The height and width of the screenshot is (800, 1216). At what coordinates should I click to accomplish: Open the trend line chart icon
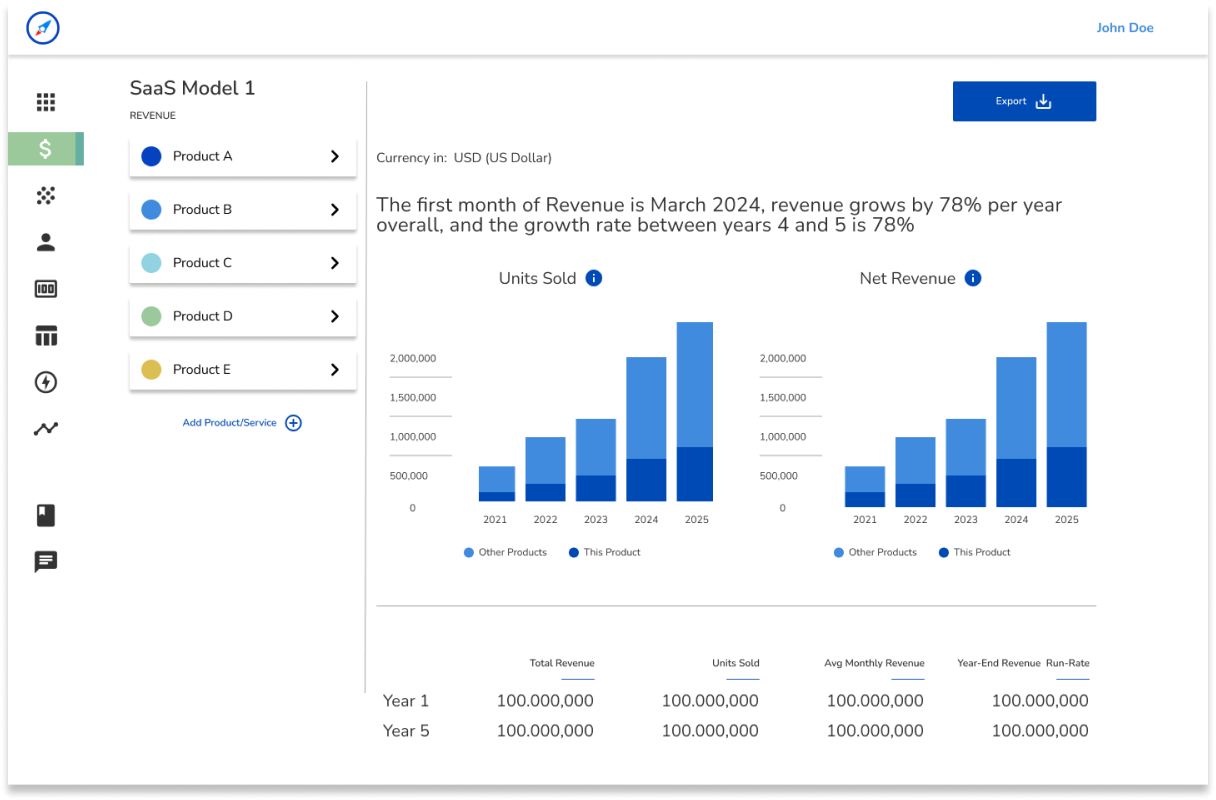(x=46, y=429)
